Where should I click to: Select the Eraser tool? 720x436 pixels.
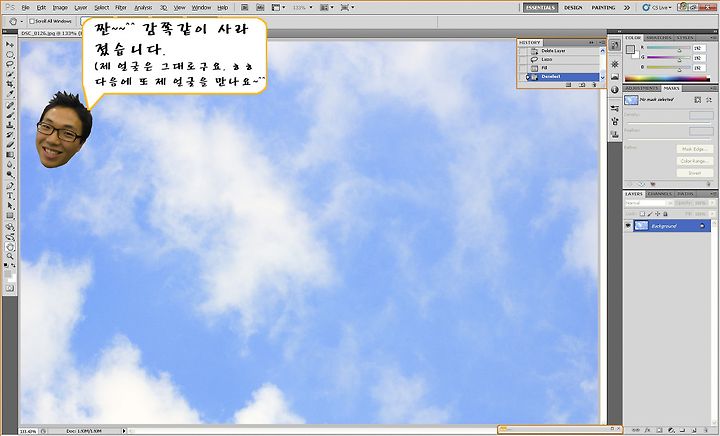[10, 145]
